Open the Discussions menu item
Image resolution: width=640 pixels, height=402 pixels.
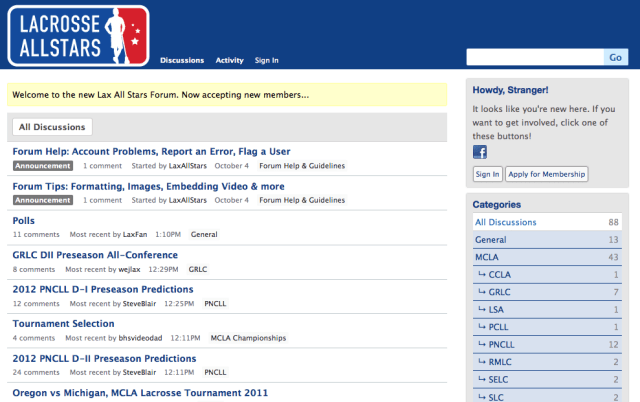pyautogui.click(x=182, y=60)
